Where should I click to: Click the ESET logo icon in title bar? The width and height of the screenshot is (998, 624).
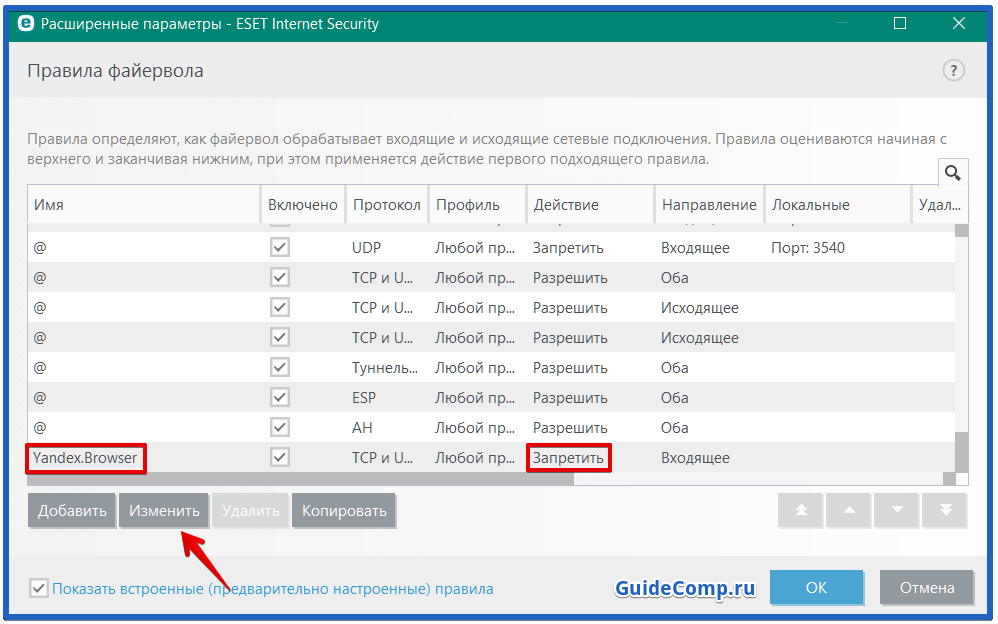[x=25, y=22]
